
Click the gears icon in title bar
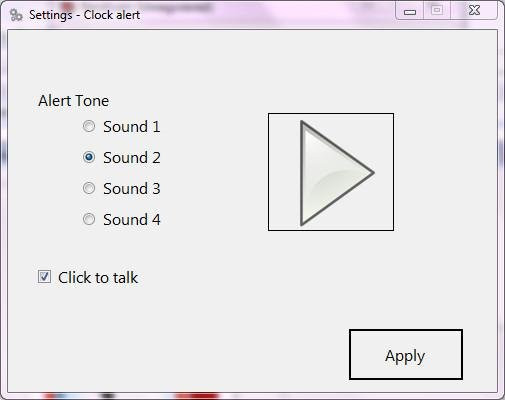16,15
